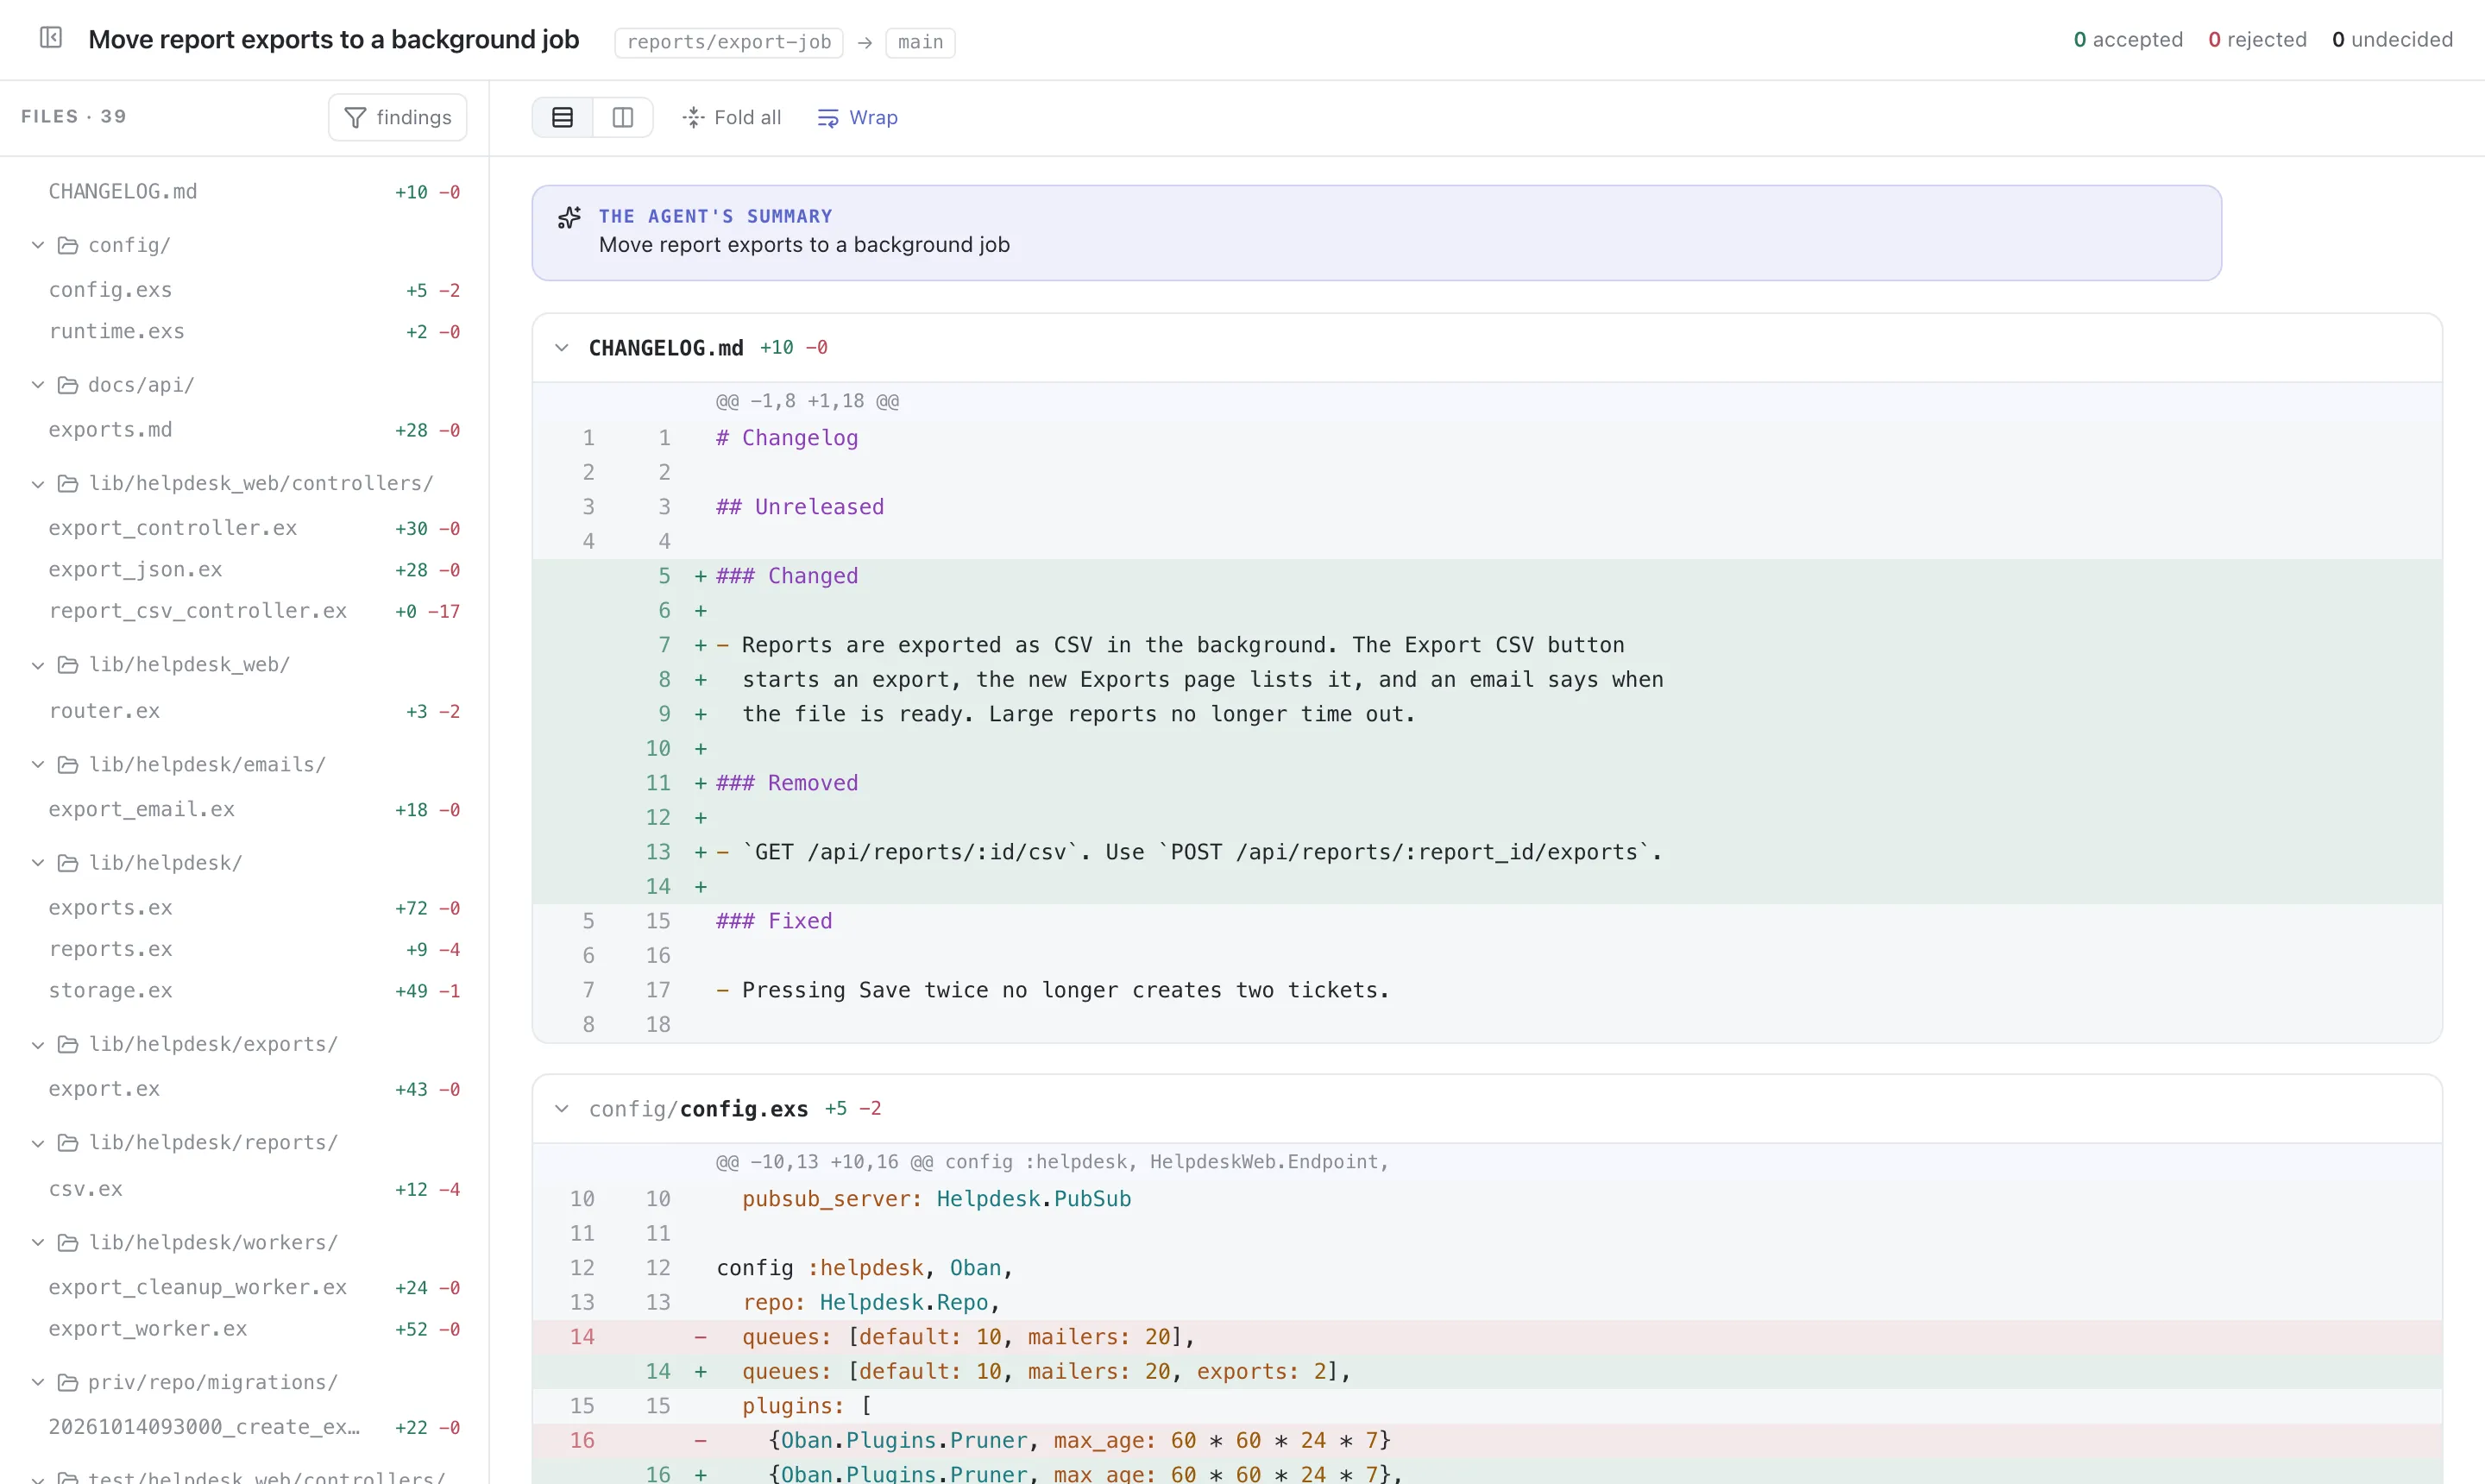2485x1484 pixels.
Task: Open export_json.ex file
Action: 244,570
